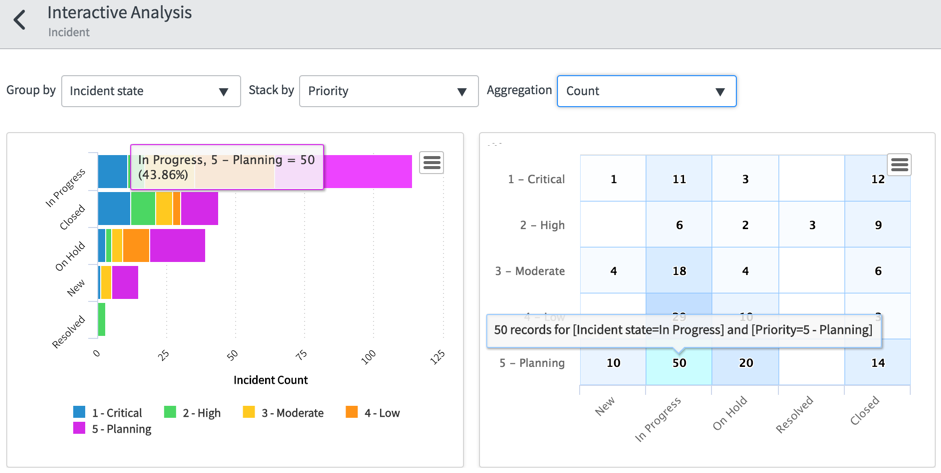Click heatmap cell High / In Progress showing 6

(679, 224)
